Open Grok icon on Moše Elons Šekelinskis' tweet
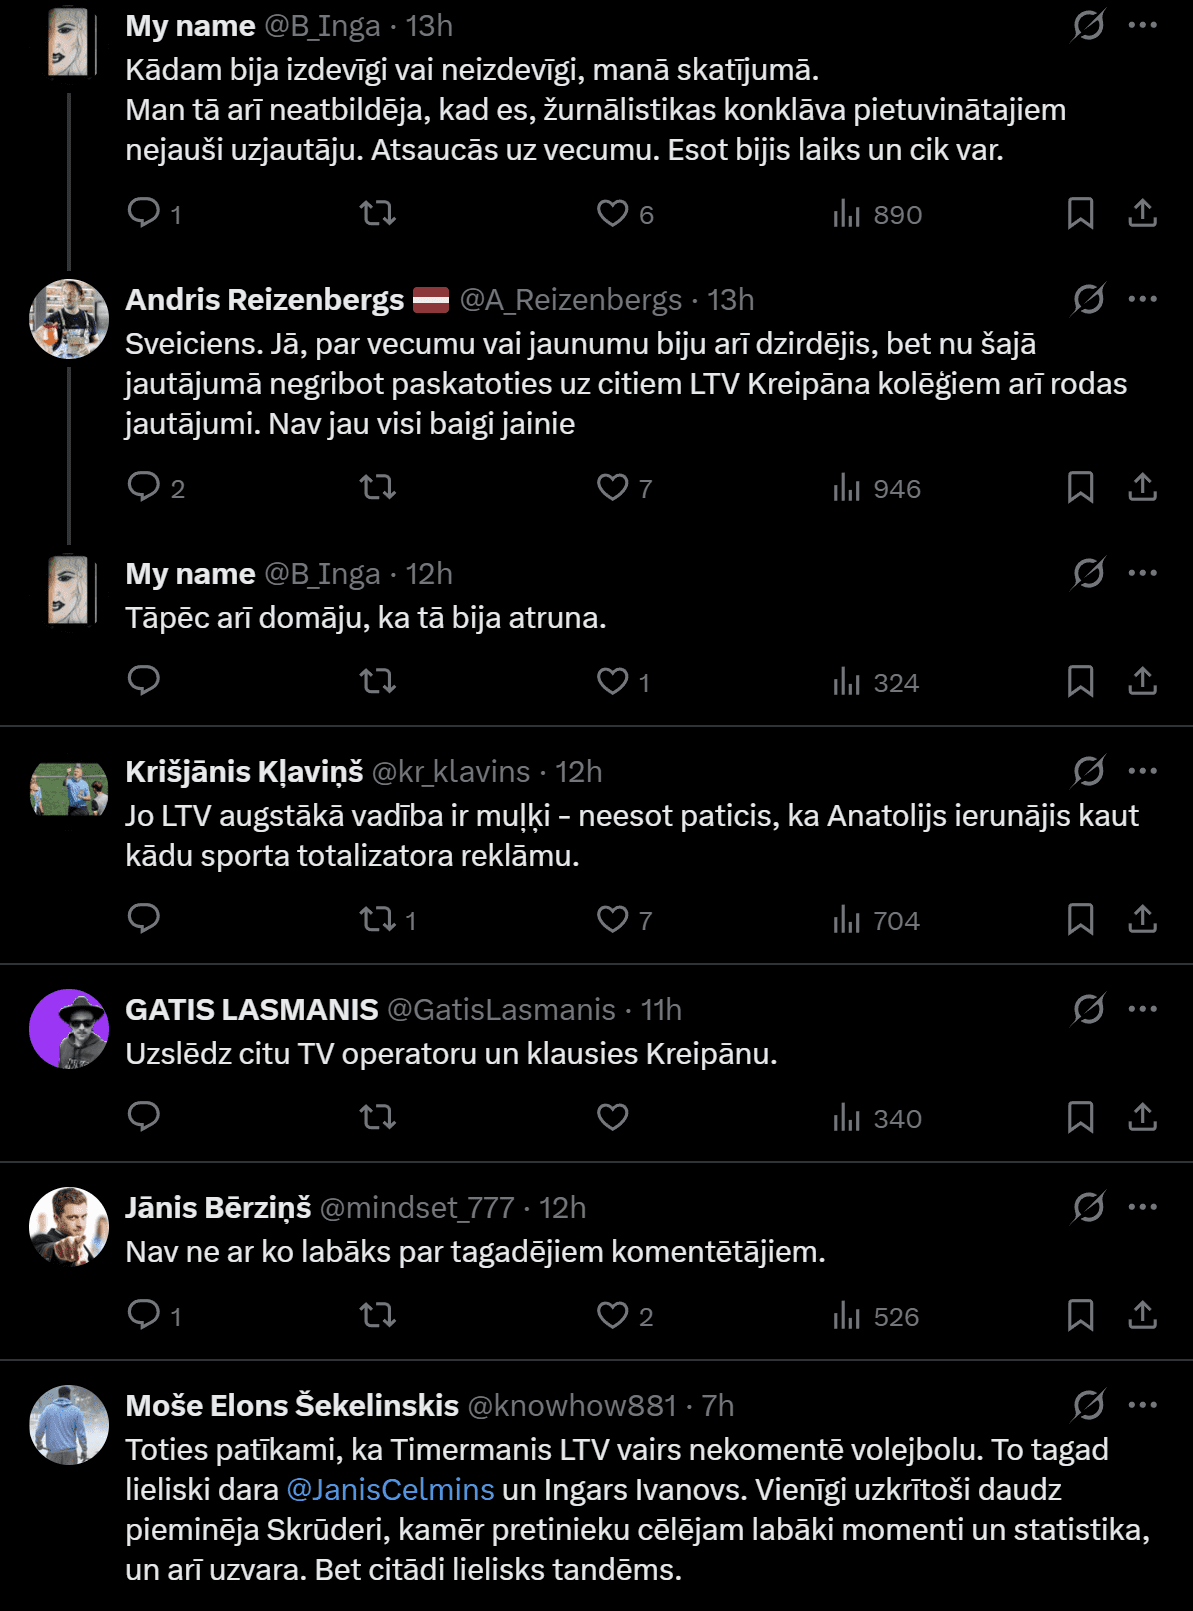 pos(1088,1405)
